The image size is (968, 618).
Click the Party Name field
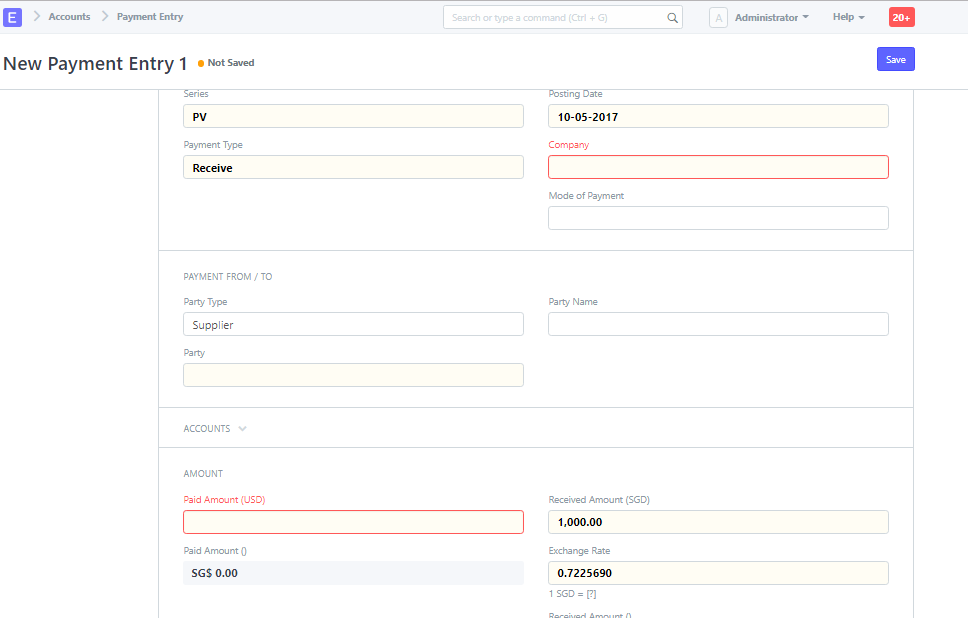[x=718, y=324]
